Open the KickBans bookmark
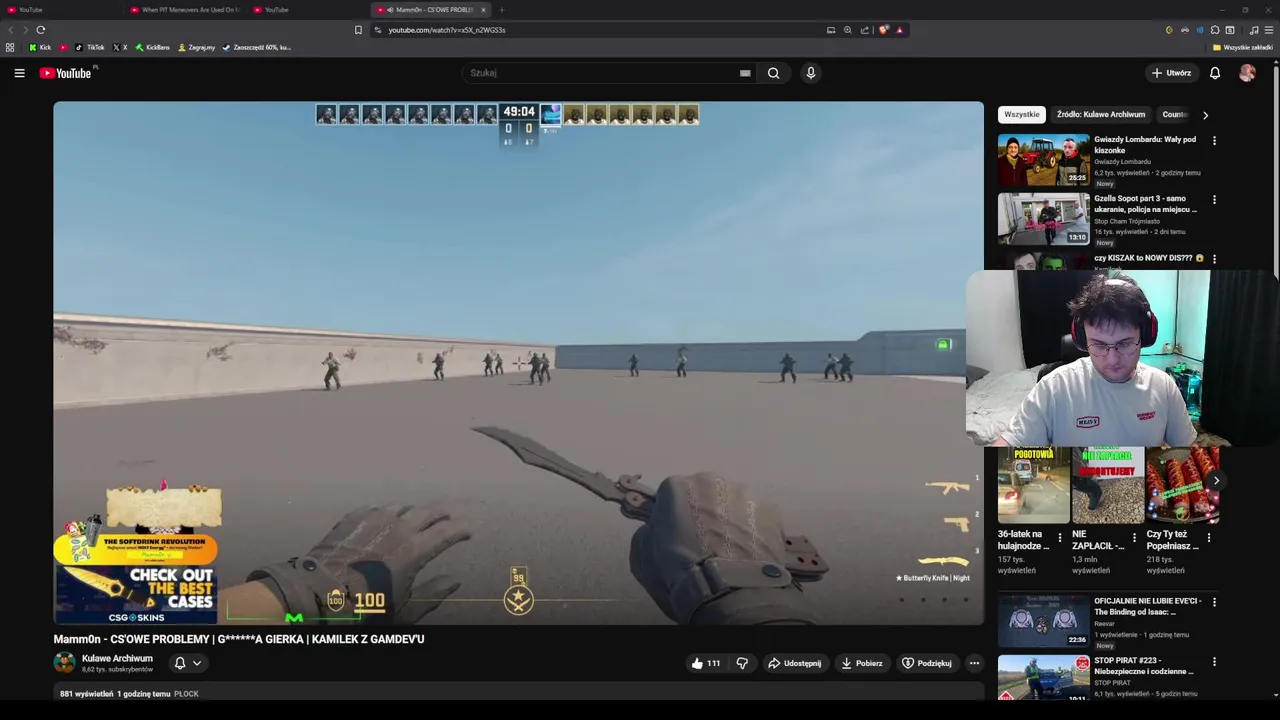Viewport: 1280px width, 720px height. pos(152,47)
